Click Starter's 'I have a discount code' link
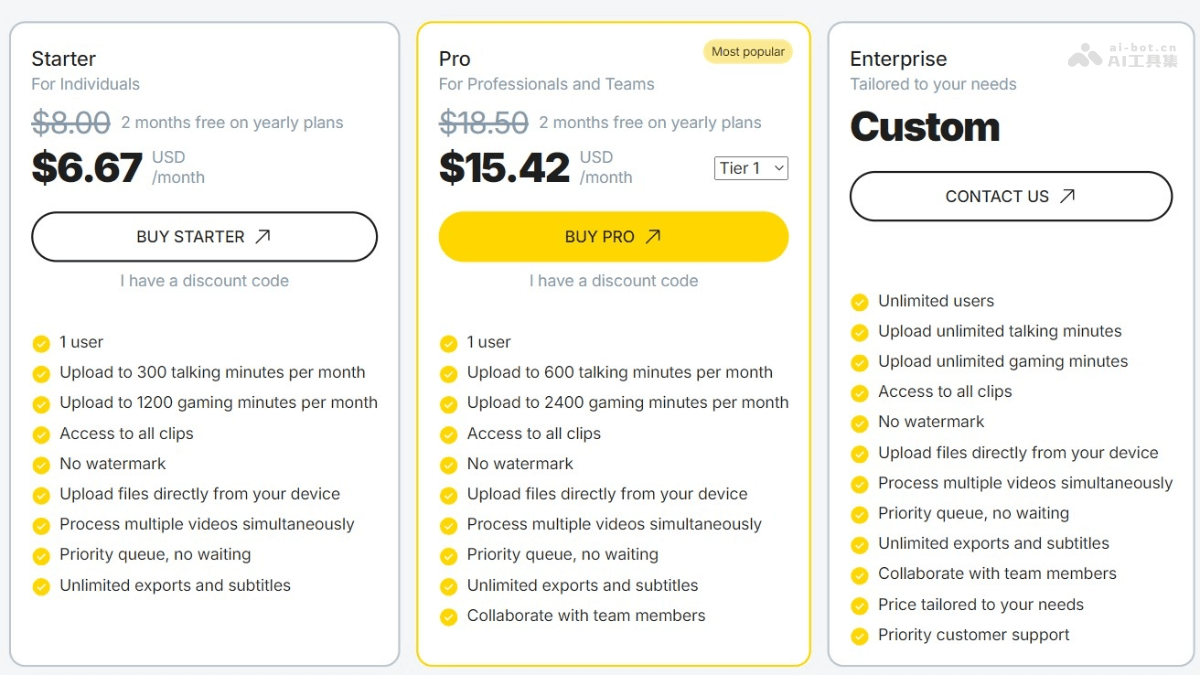This screenshot has width=1200, height=675. click(x=204, y=281)
